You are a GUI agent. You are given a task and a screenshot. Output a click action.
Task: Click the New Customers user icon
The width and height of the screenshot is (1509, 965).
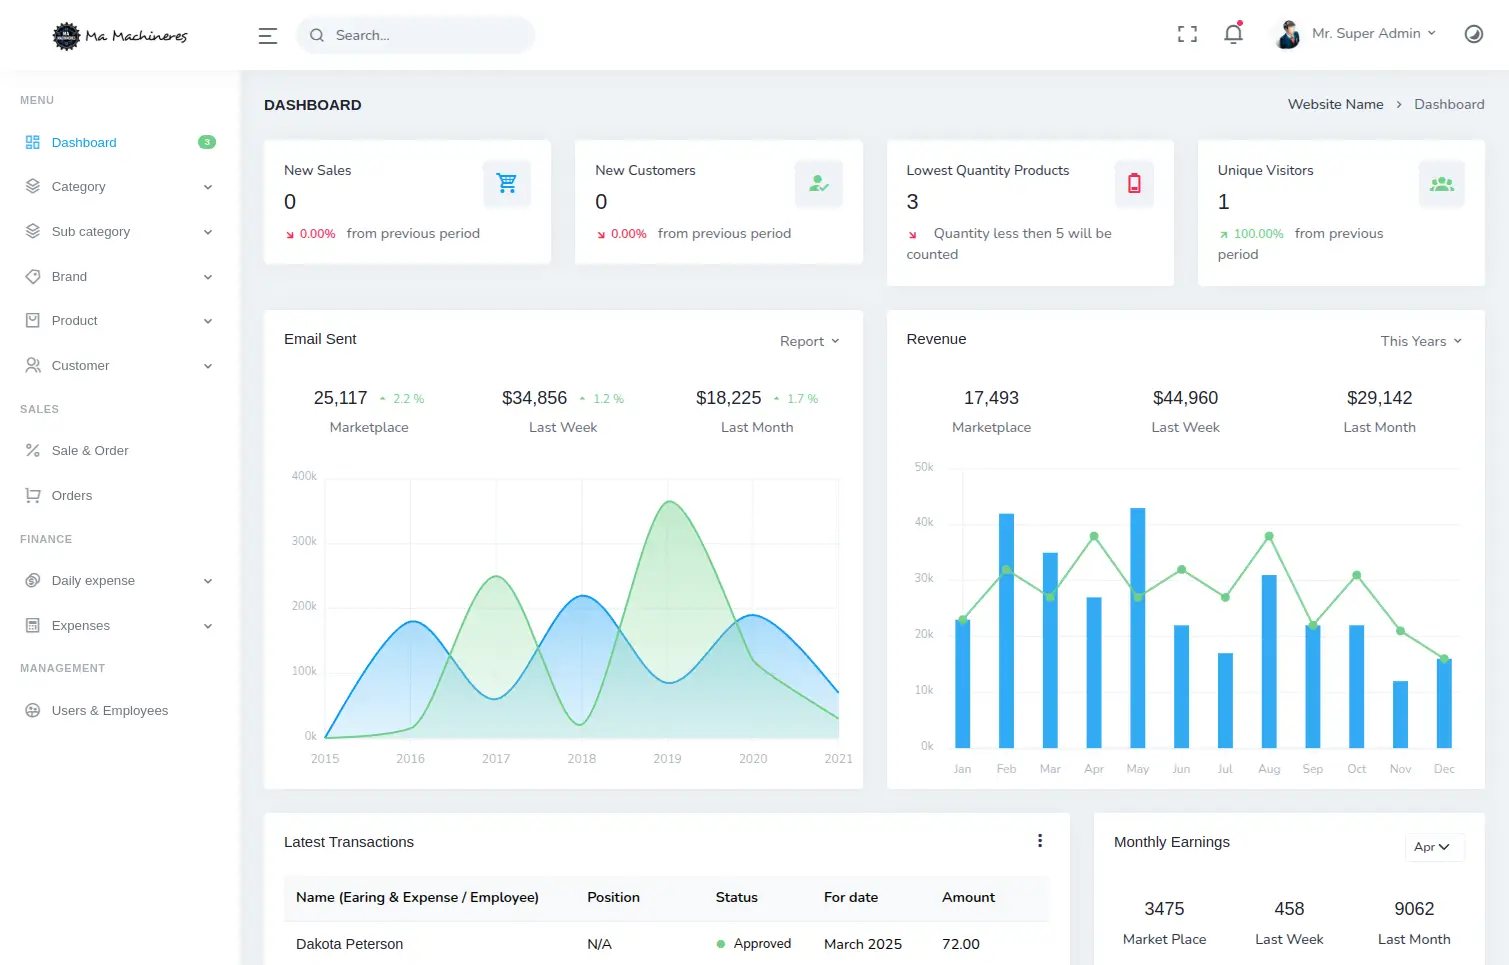coord(819,183)
